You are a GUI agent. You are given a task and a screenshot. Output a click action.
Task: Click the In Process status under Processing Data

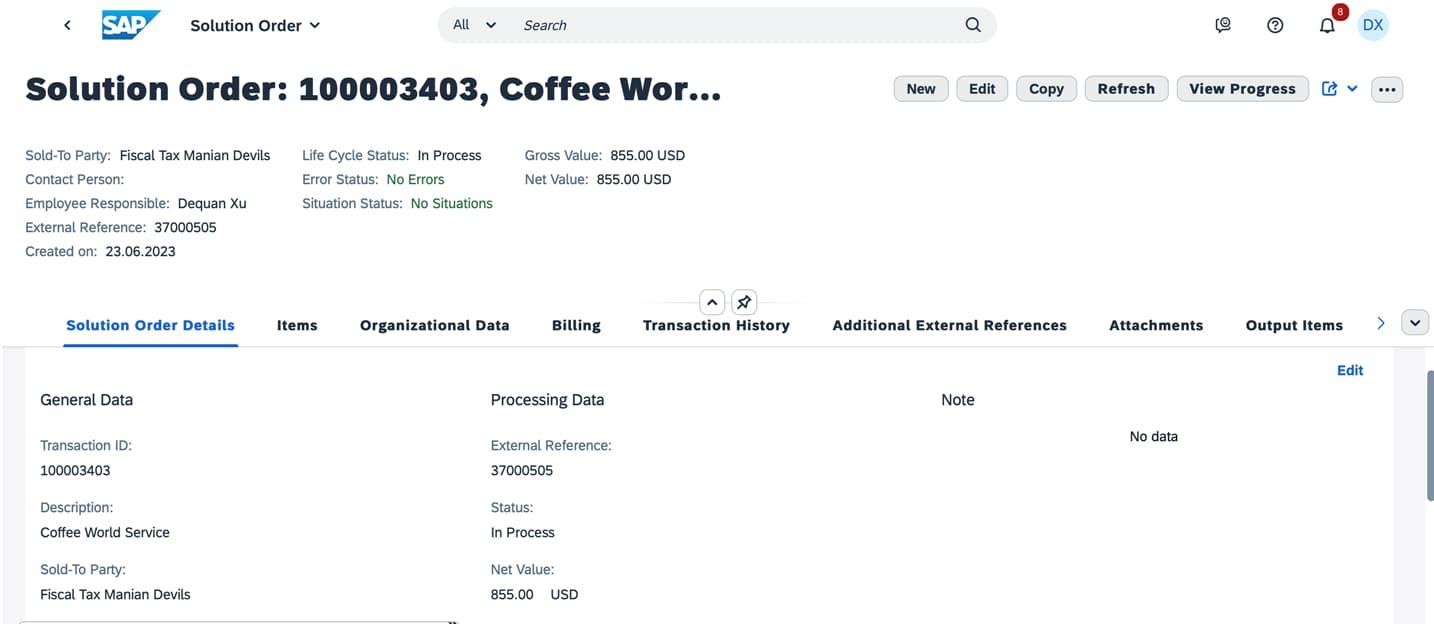[523, 532]
